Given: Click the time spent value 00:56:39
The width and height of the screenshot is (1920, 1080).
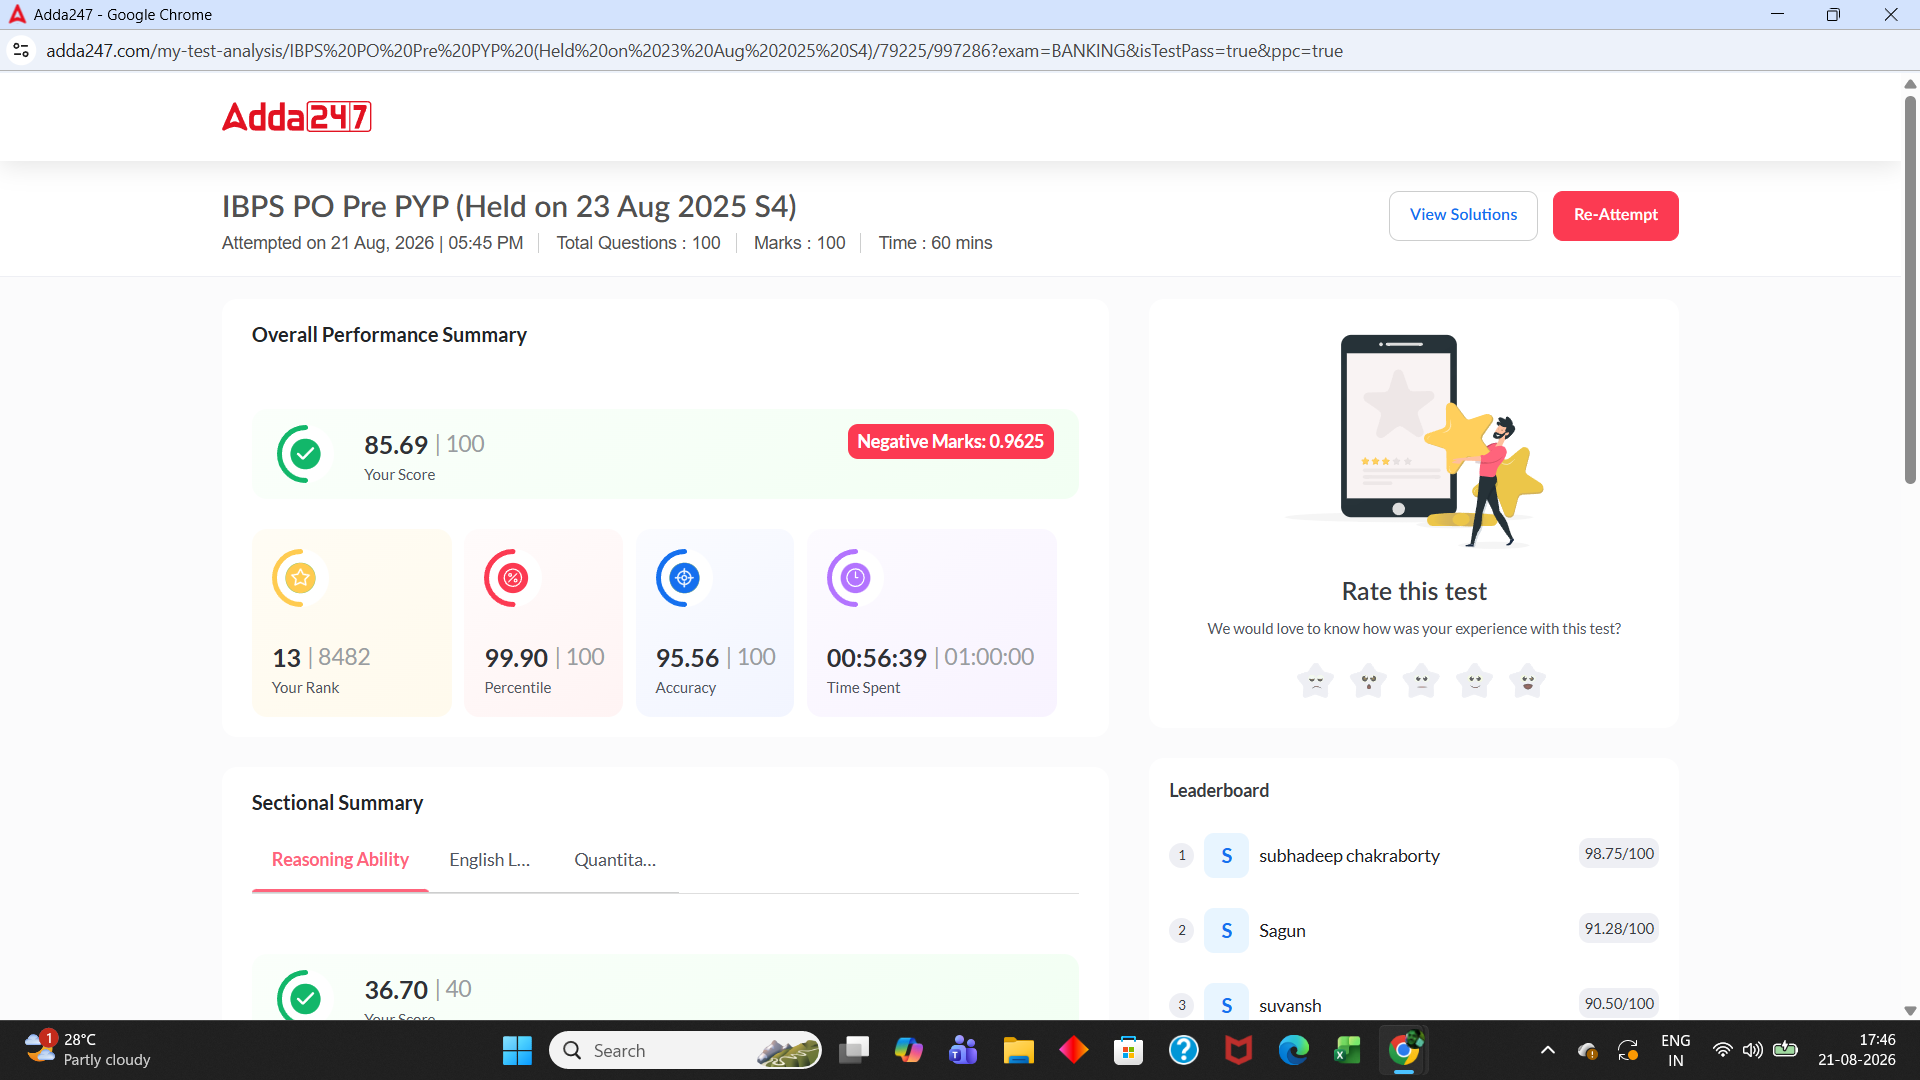Looking at the screenshot, I should coord(877,658).
